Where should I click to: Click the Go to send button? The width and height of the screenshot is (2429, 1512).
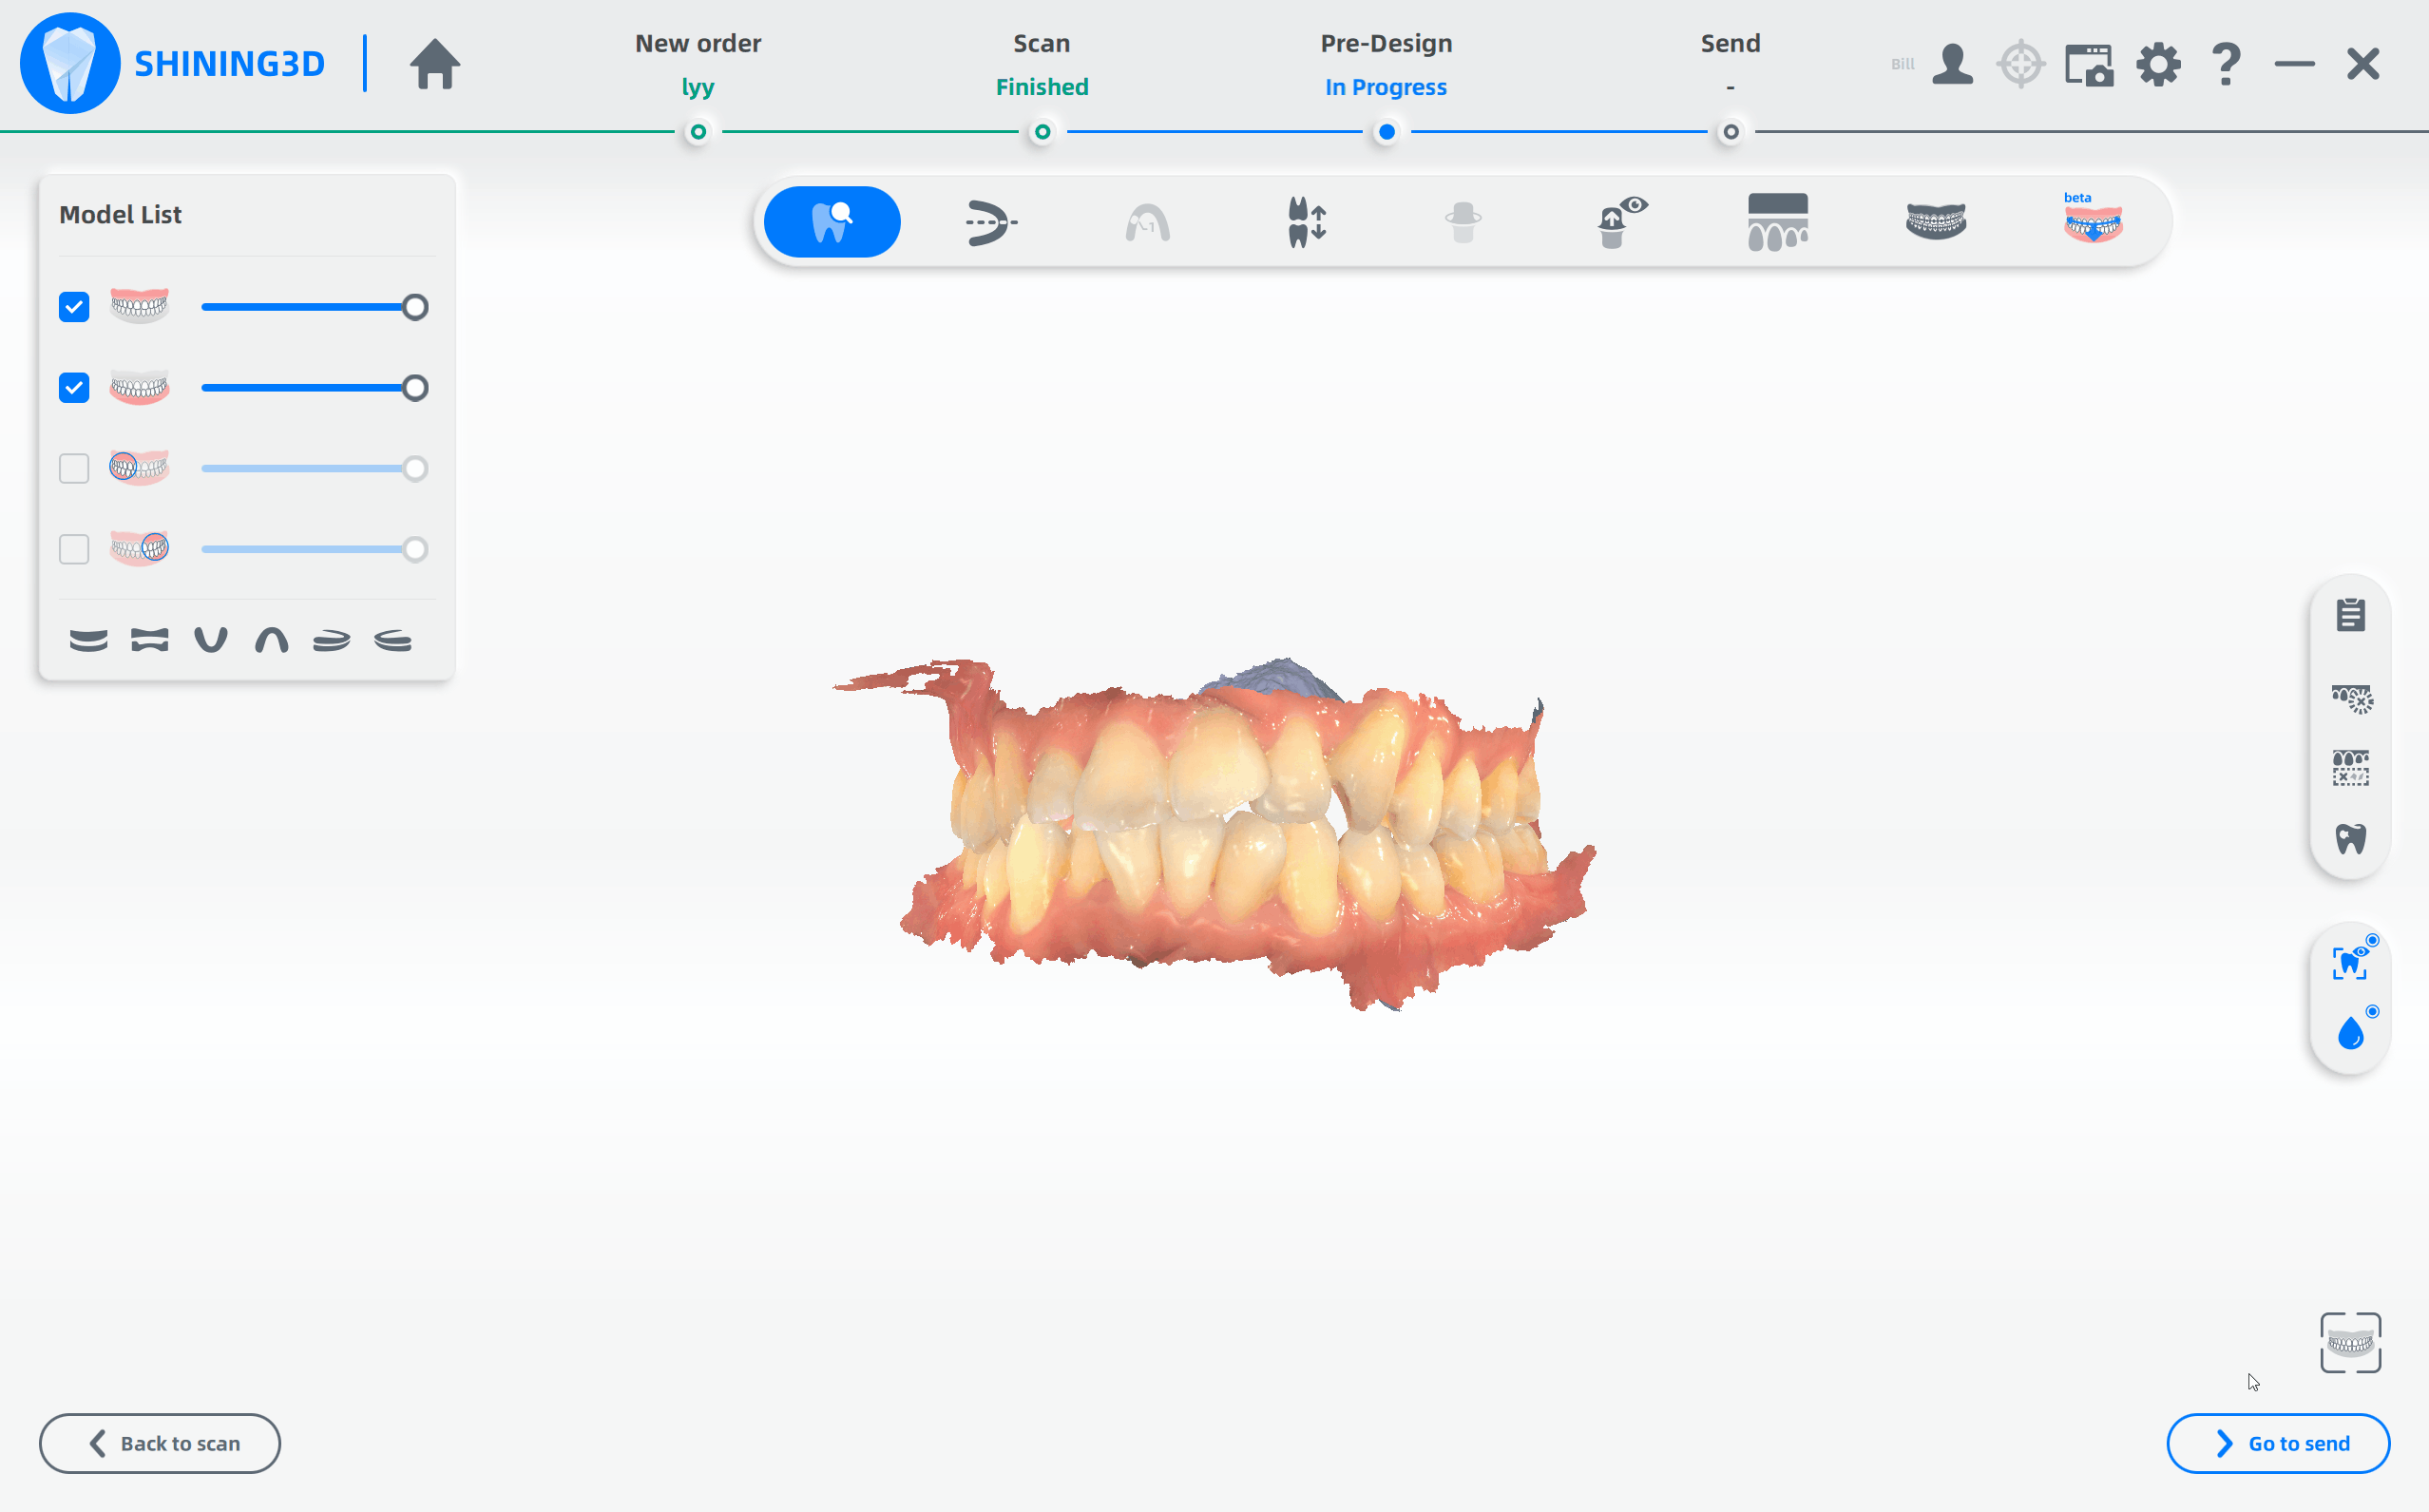click(2277, 1442)
